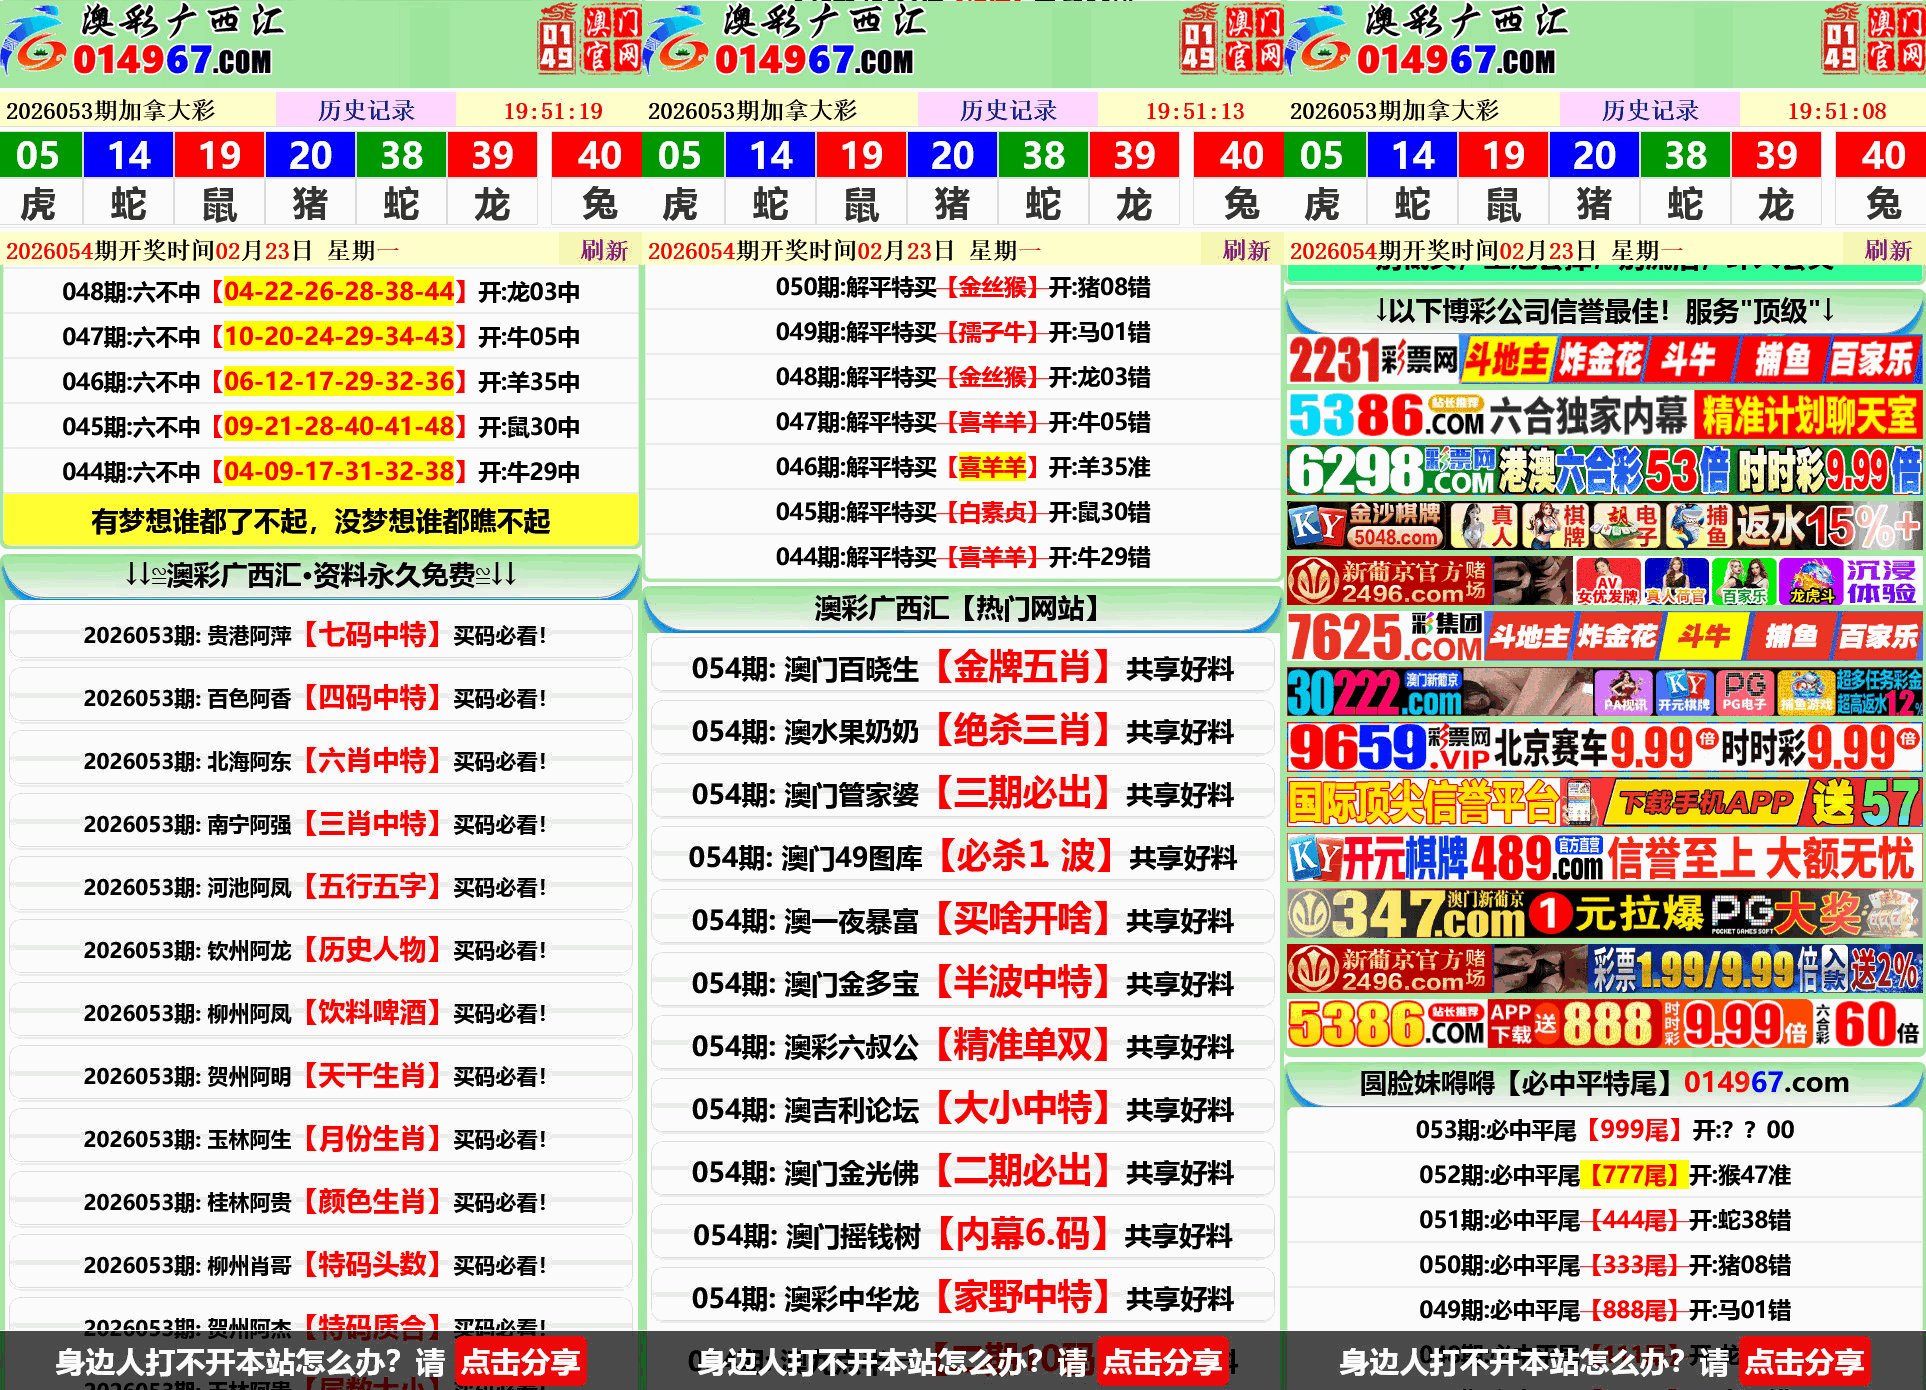The height and width of the screenshot is (1390, 1926).
Task: Expand the 澳彩广西汇·资料永久免费 section header
Action: (x=320, y=574)
